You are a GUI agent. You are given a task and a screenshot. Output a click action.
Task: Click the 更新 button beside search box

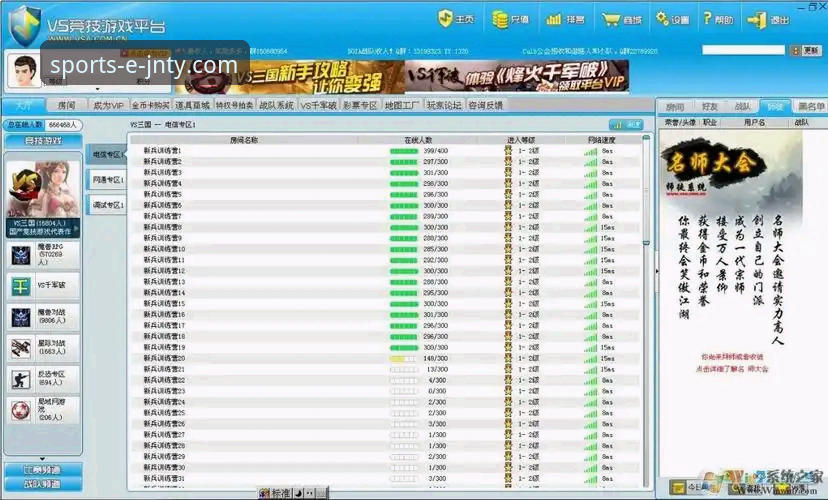click(x=806, y=51)
